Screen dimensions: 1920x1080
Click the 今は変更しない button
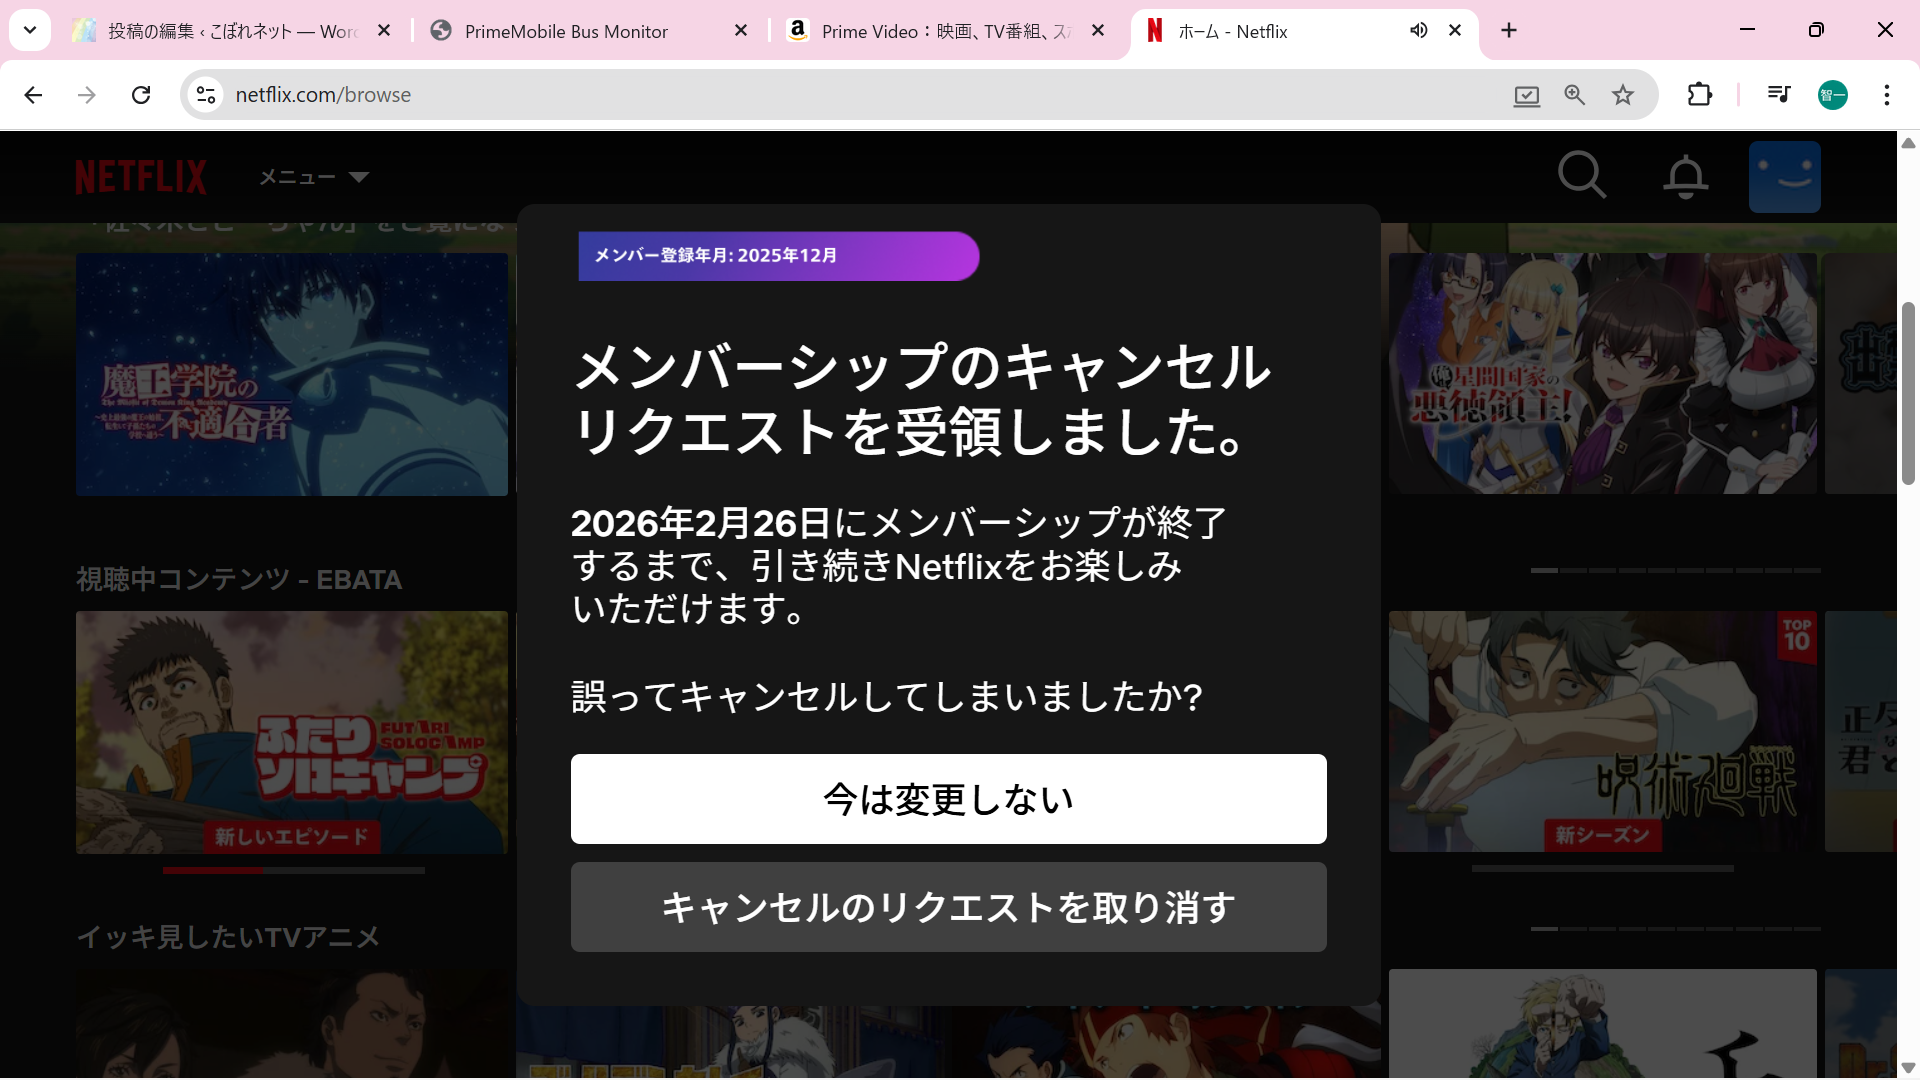coord(948,799)
